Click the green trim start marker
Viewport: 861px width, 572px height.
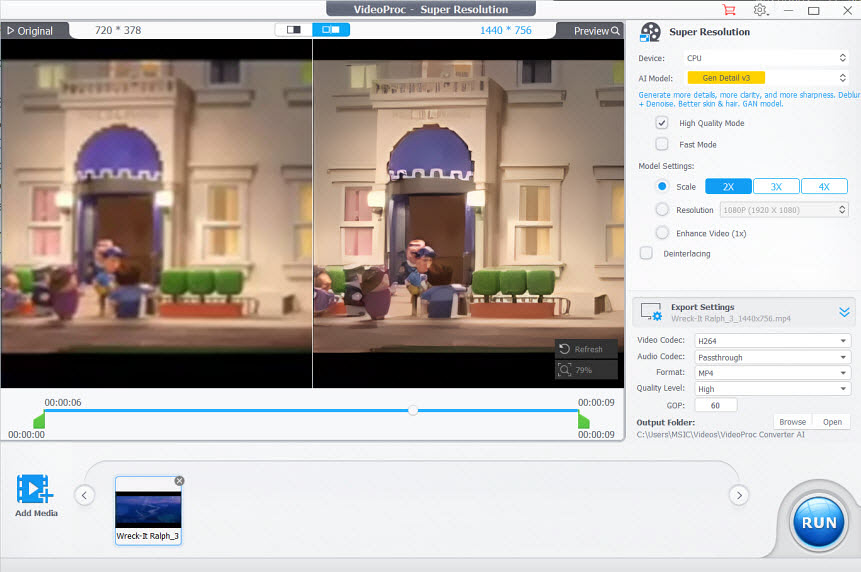[x=39, y=420]
